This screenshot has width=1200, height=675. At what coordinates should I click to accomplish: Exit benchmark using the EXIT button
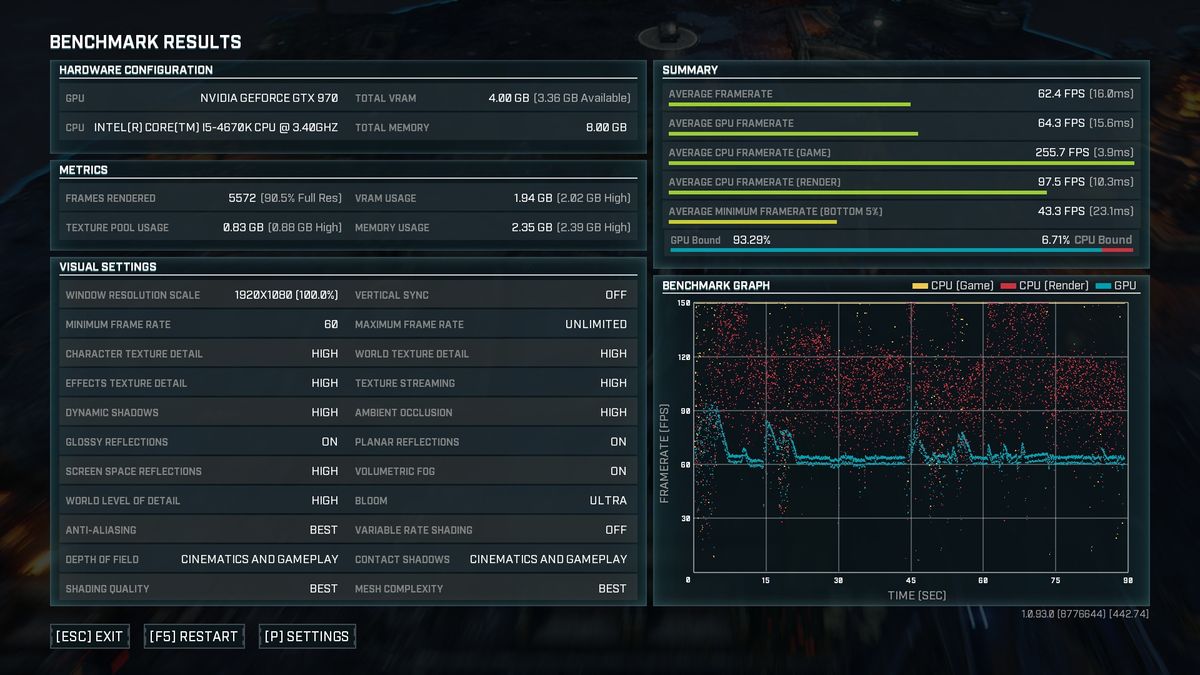tap(89, 635)
